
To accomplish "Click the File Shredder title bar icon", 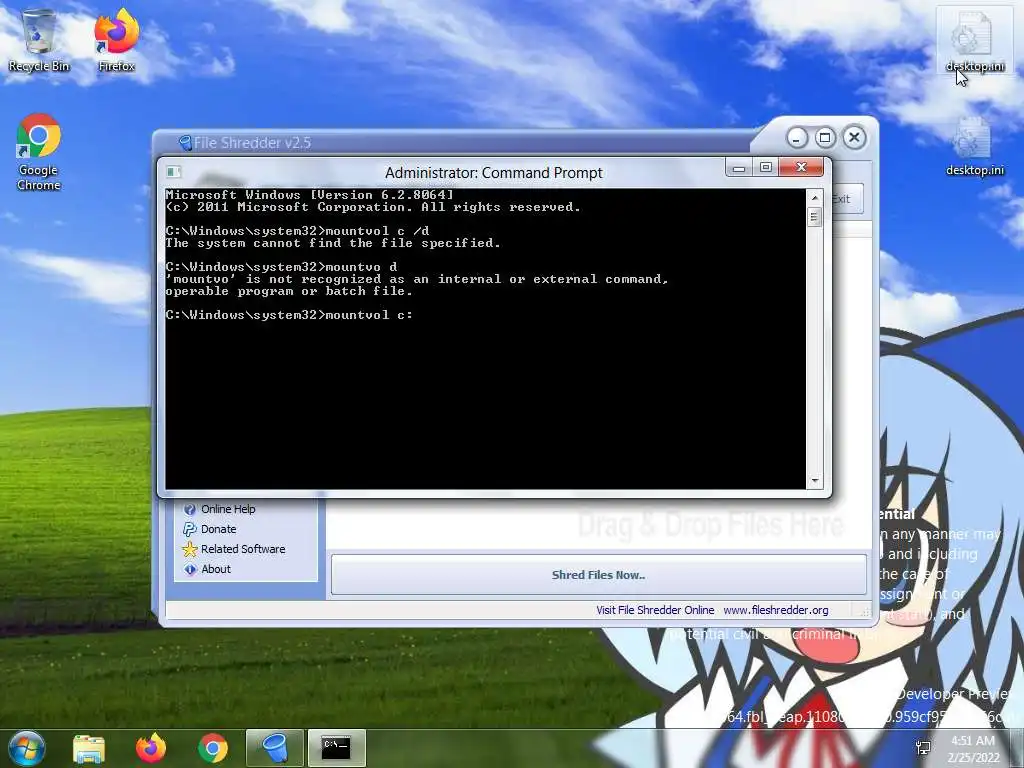I will point(185,142).
